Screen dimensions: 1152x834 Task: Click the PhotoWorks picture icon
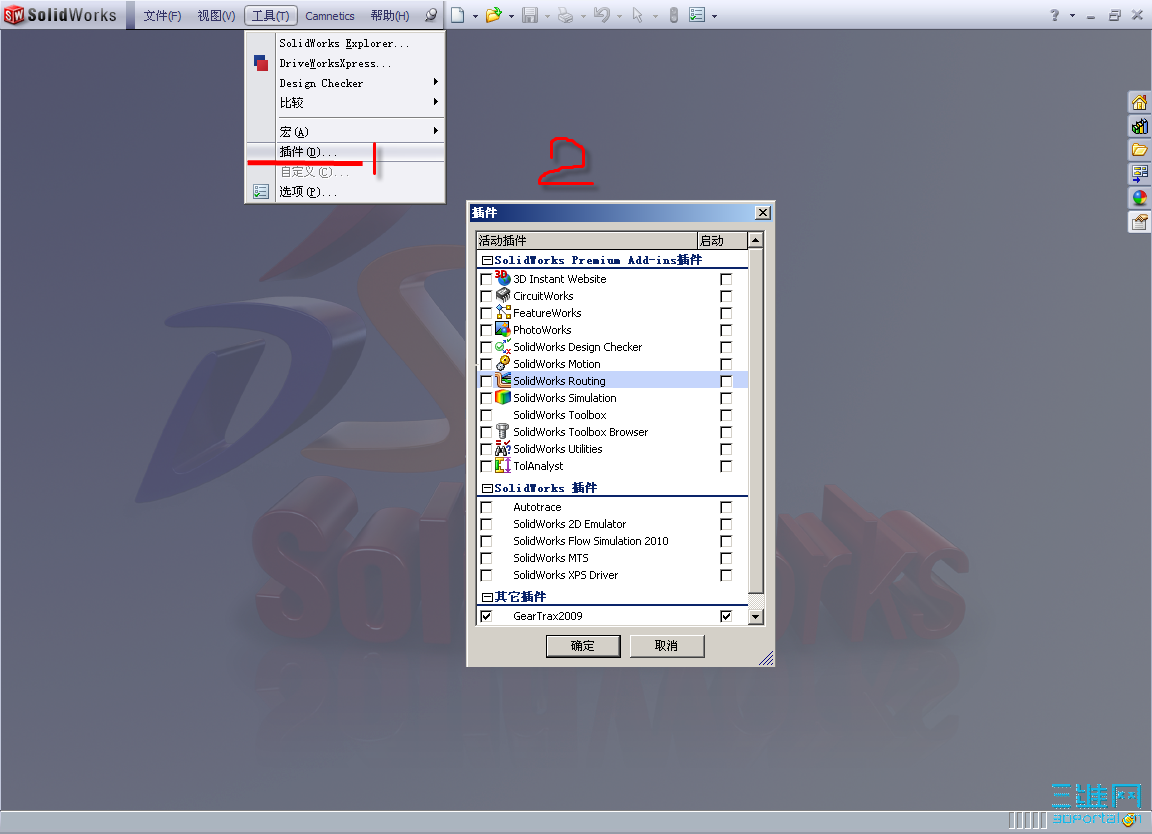click(503, 329)
